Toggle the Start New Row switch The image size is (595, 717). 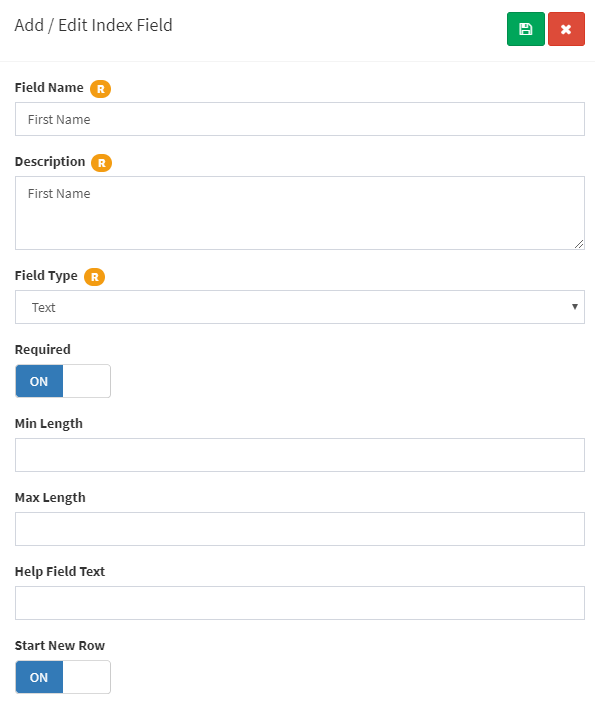(x=63, y=677)
